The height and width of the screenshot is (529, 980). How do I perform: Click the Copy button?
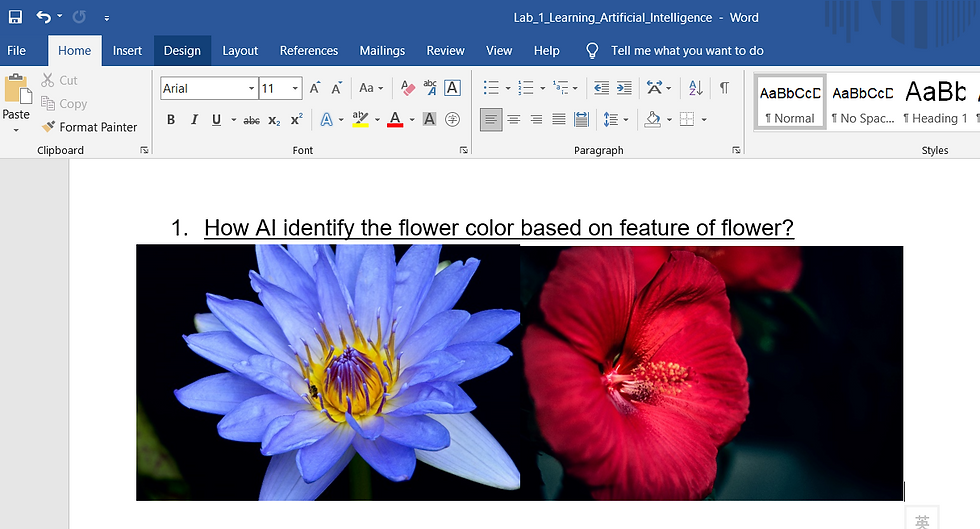point(64,103)
